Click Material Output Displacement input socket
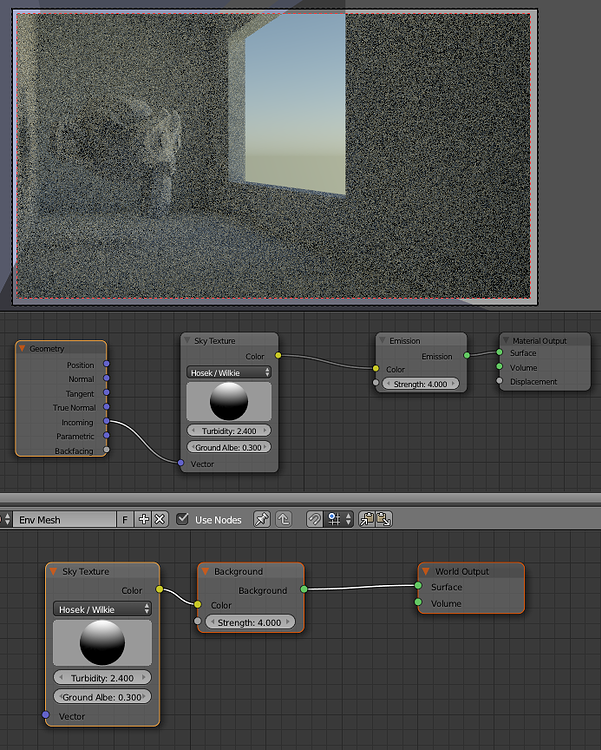The width and height of the screenshot is (601, 750). [499, 381]
